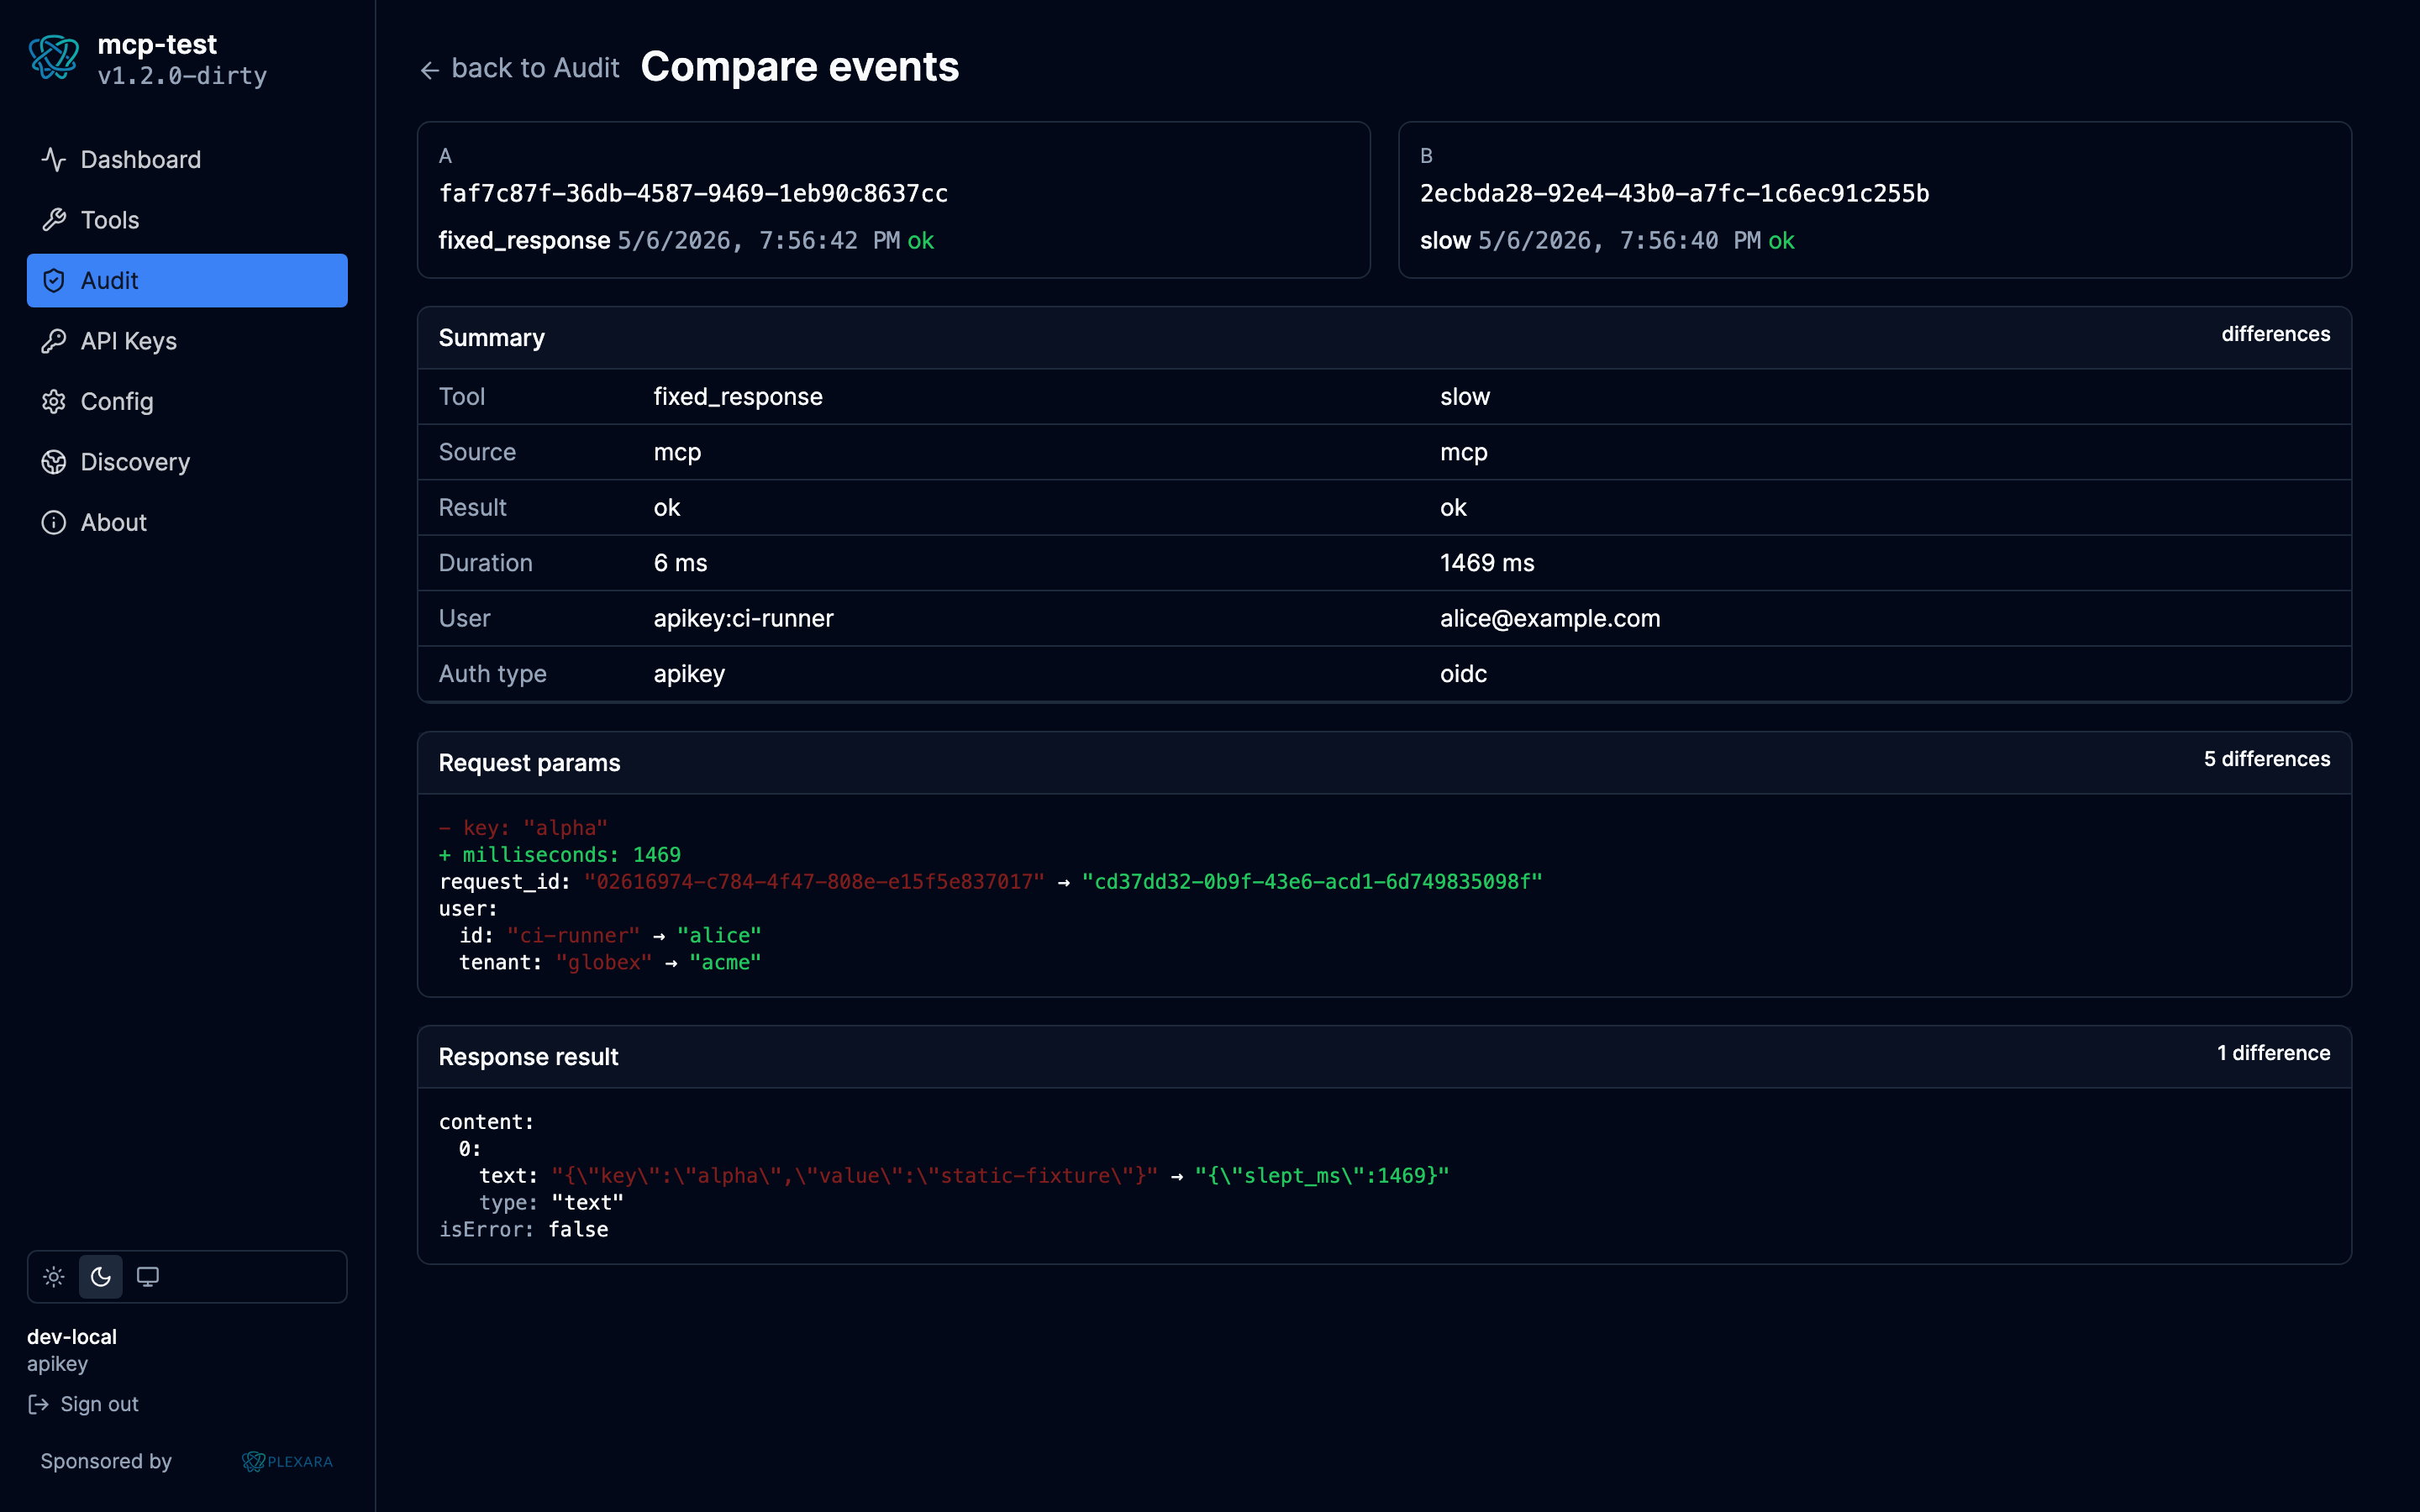This screenshot has height=1512, width=2420.
Task: Click added milliseconds: 1469 line
Action: click(x=560, y=855)
